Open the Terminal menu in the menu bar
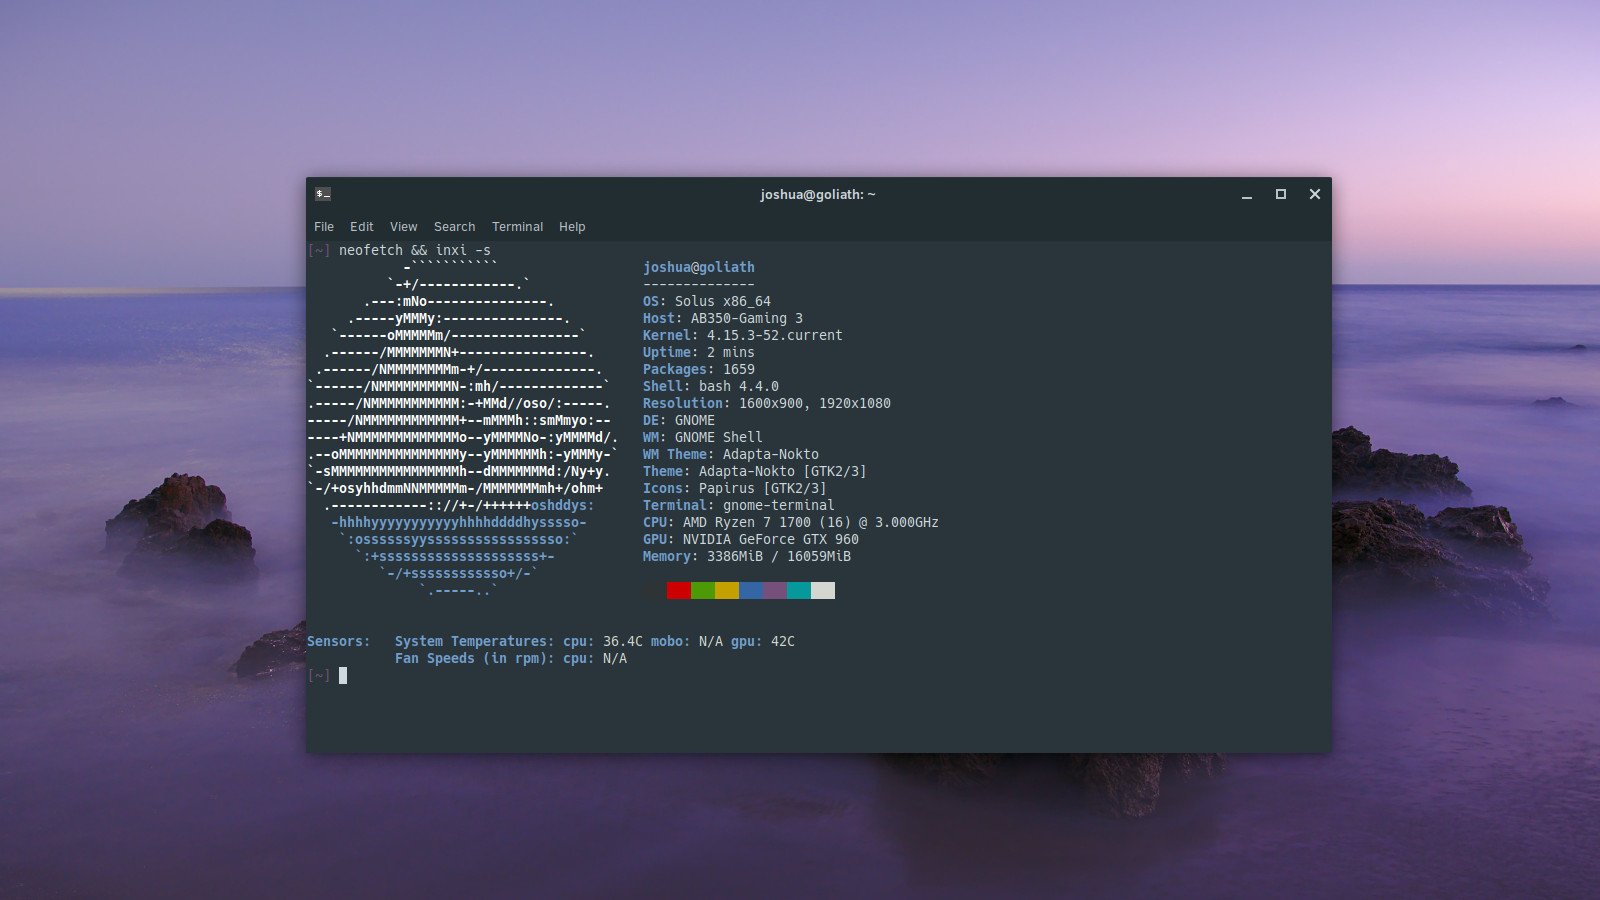Image resolution: width=1600 pixels, height=900 pixels. pyautogui.click(x=517, y=227)
